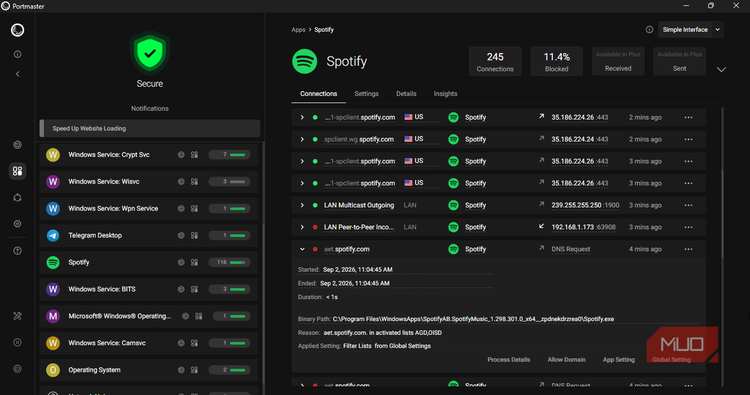Open more options for spclient.wg.spotify.com row

pyautogui.click(x=688, y=139)
